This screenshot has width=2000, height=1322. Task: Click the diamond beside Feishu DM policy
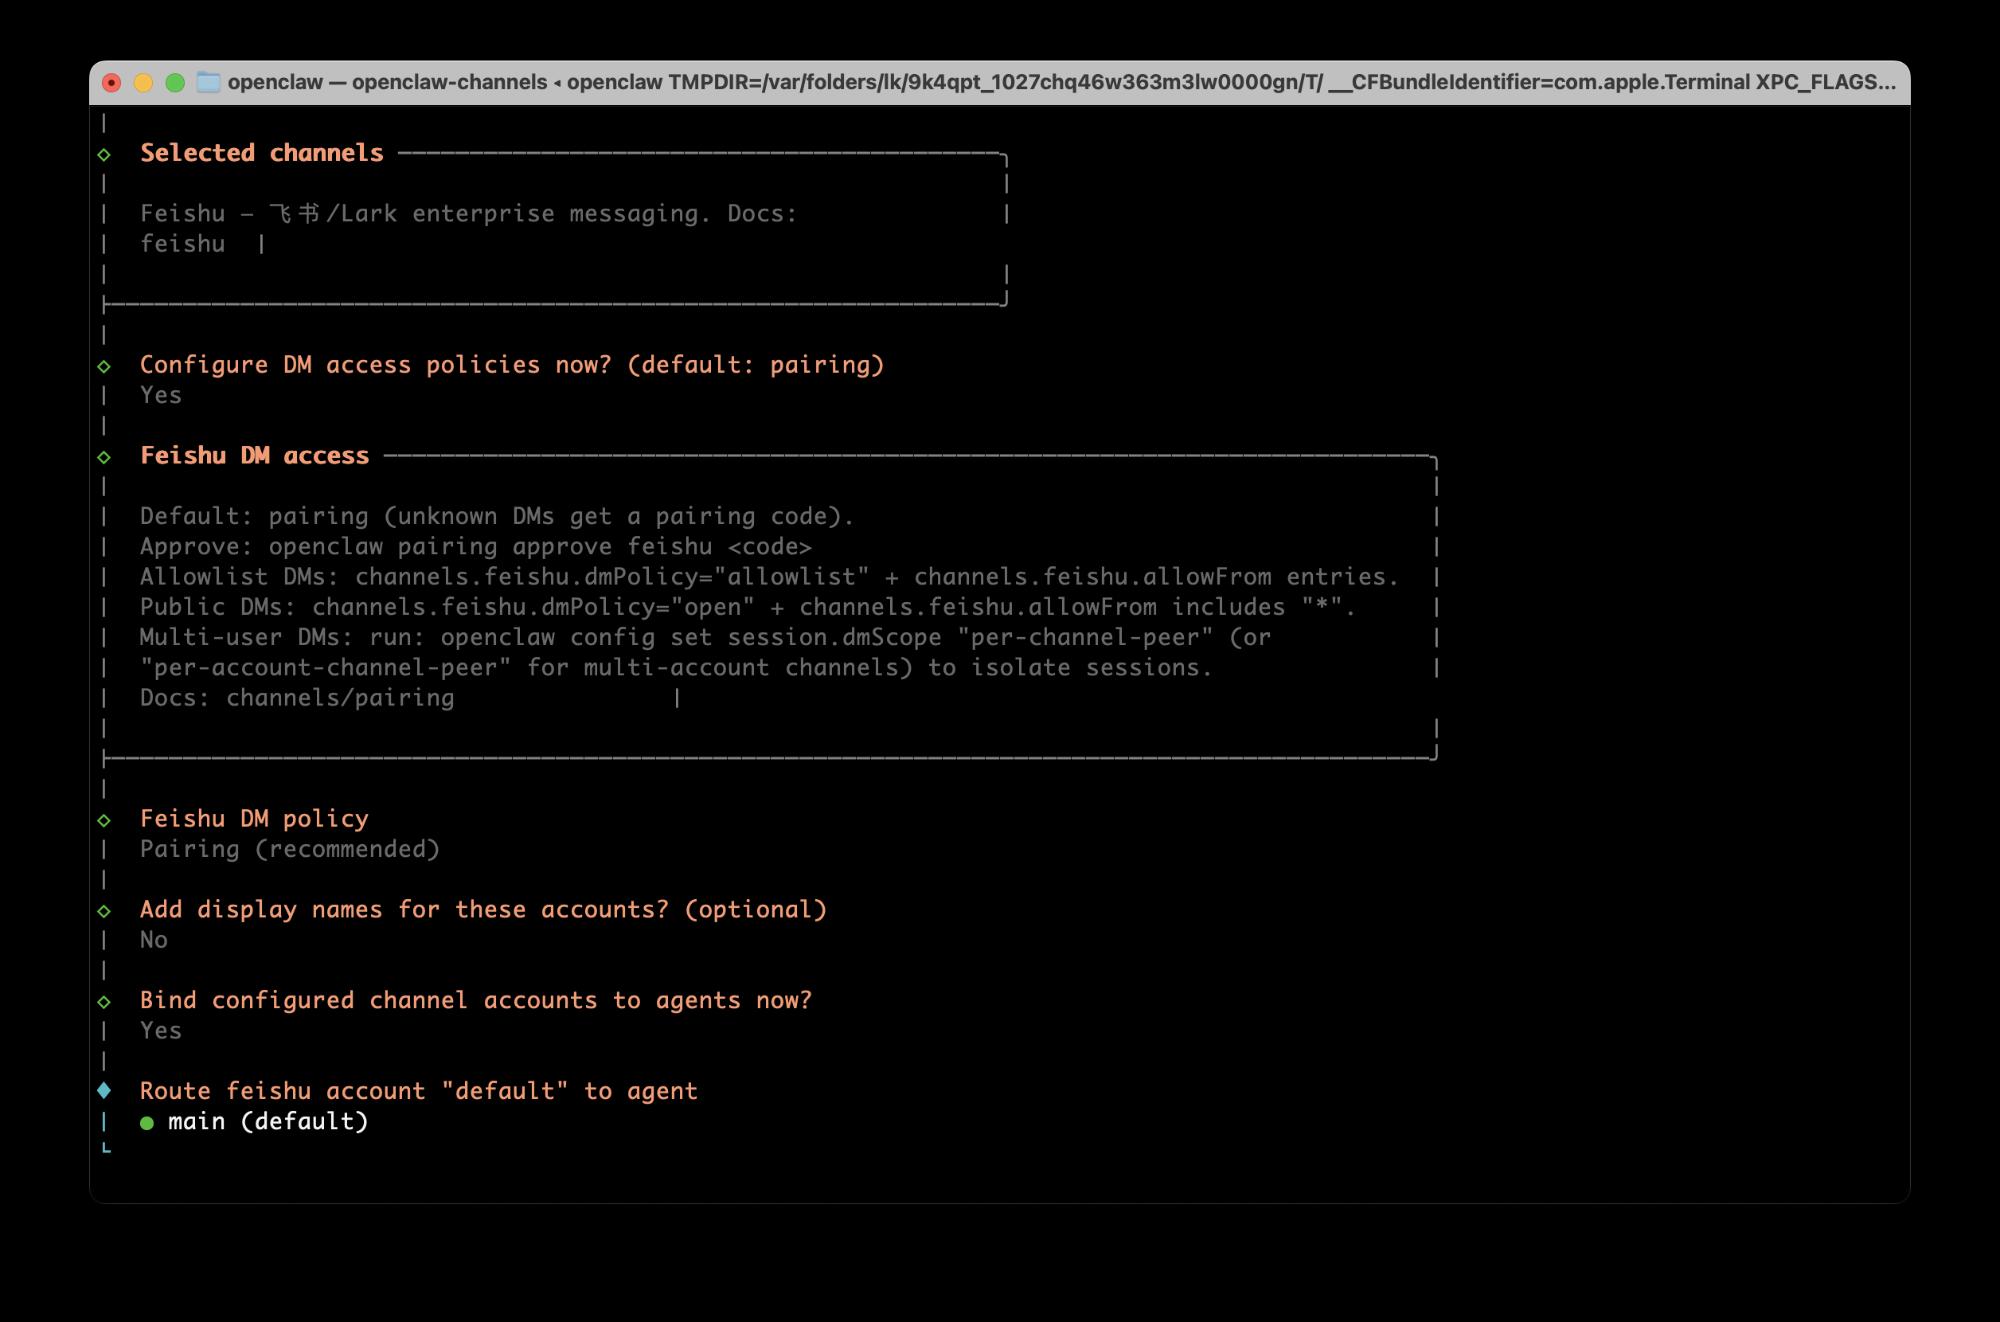tap(104, 820)
